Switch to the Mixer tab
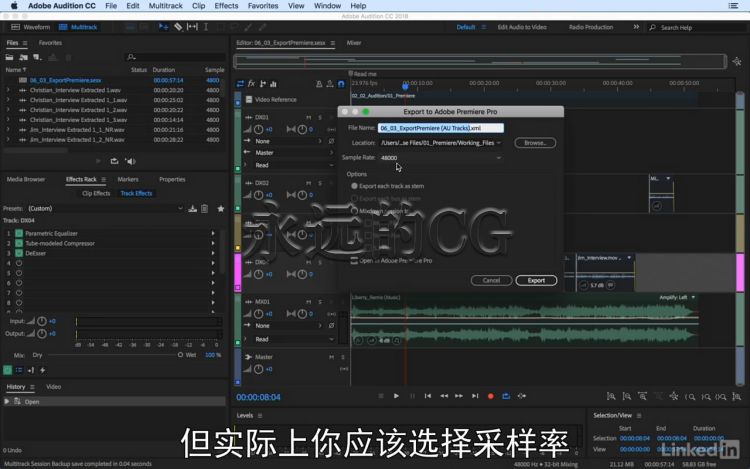 354,43
